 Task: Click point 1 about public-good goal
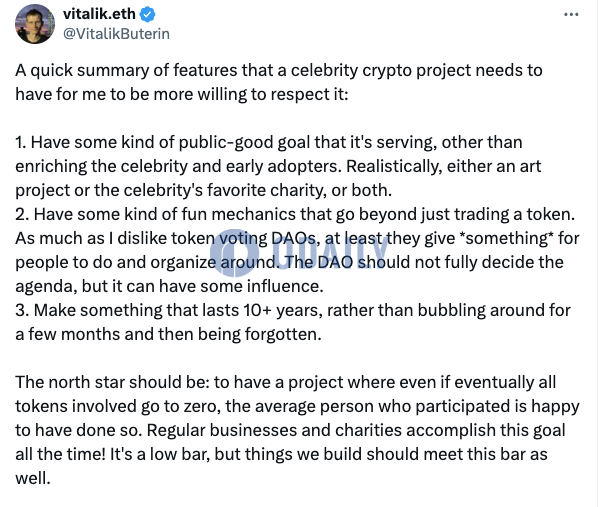tap(278, 166)
